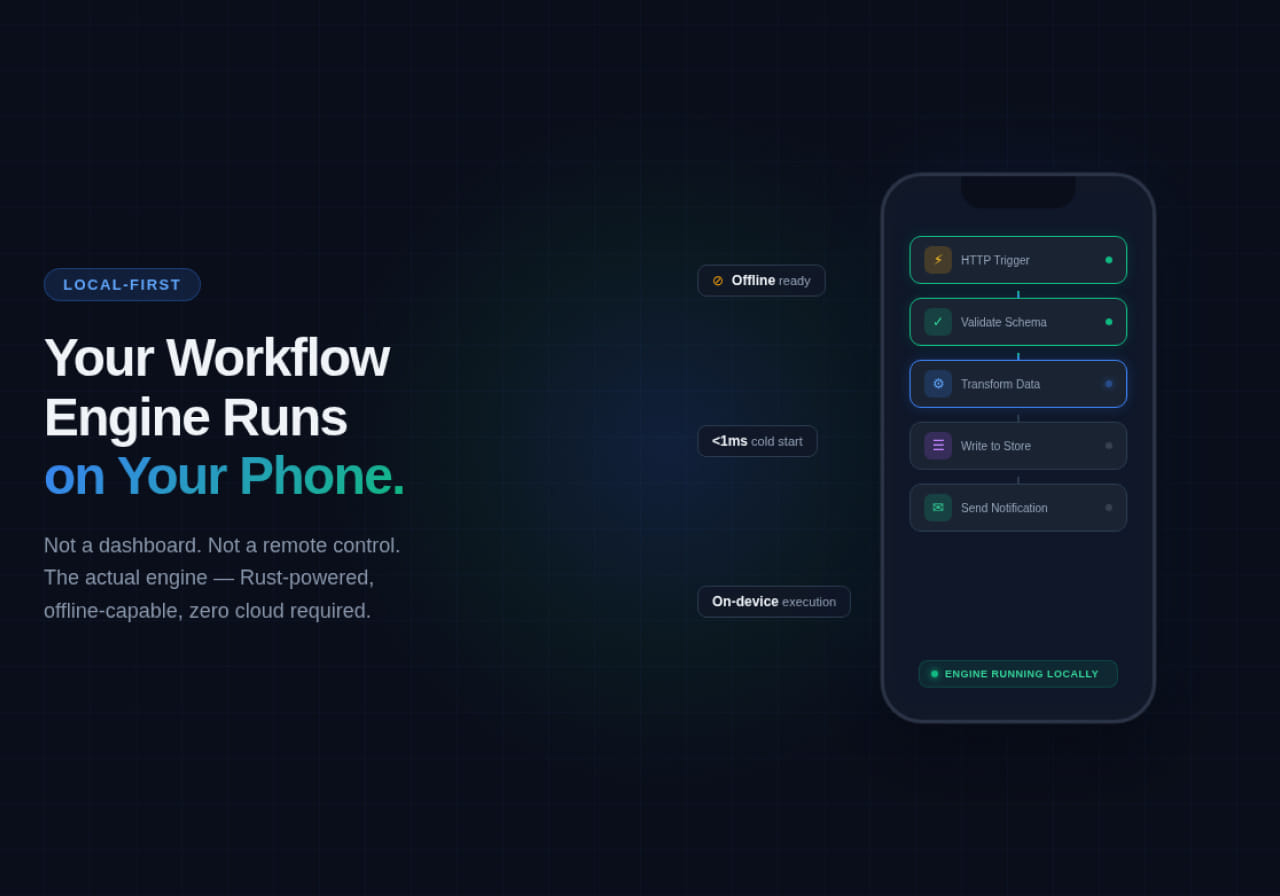1280x896 pixels.
Task: Click the gray status dot on Write to Store
Action: (x=1108, y=446)
